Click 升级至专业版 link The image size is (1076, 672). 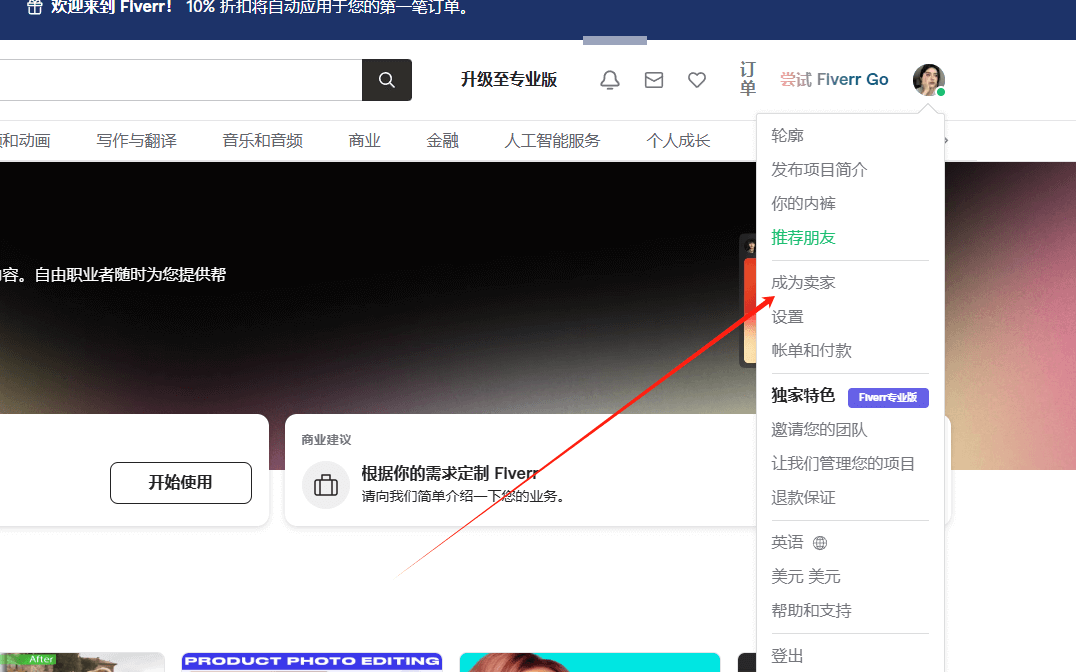(x=508, y=80)
